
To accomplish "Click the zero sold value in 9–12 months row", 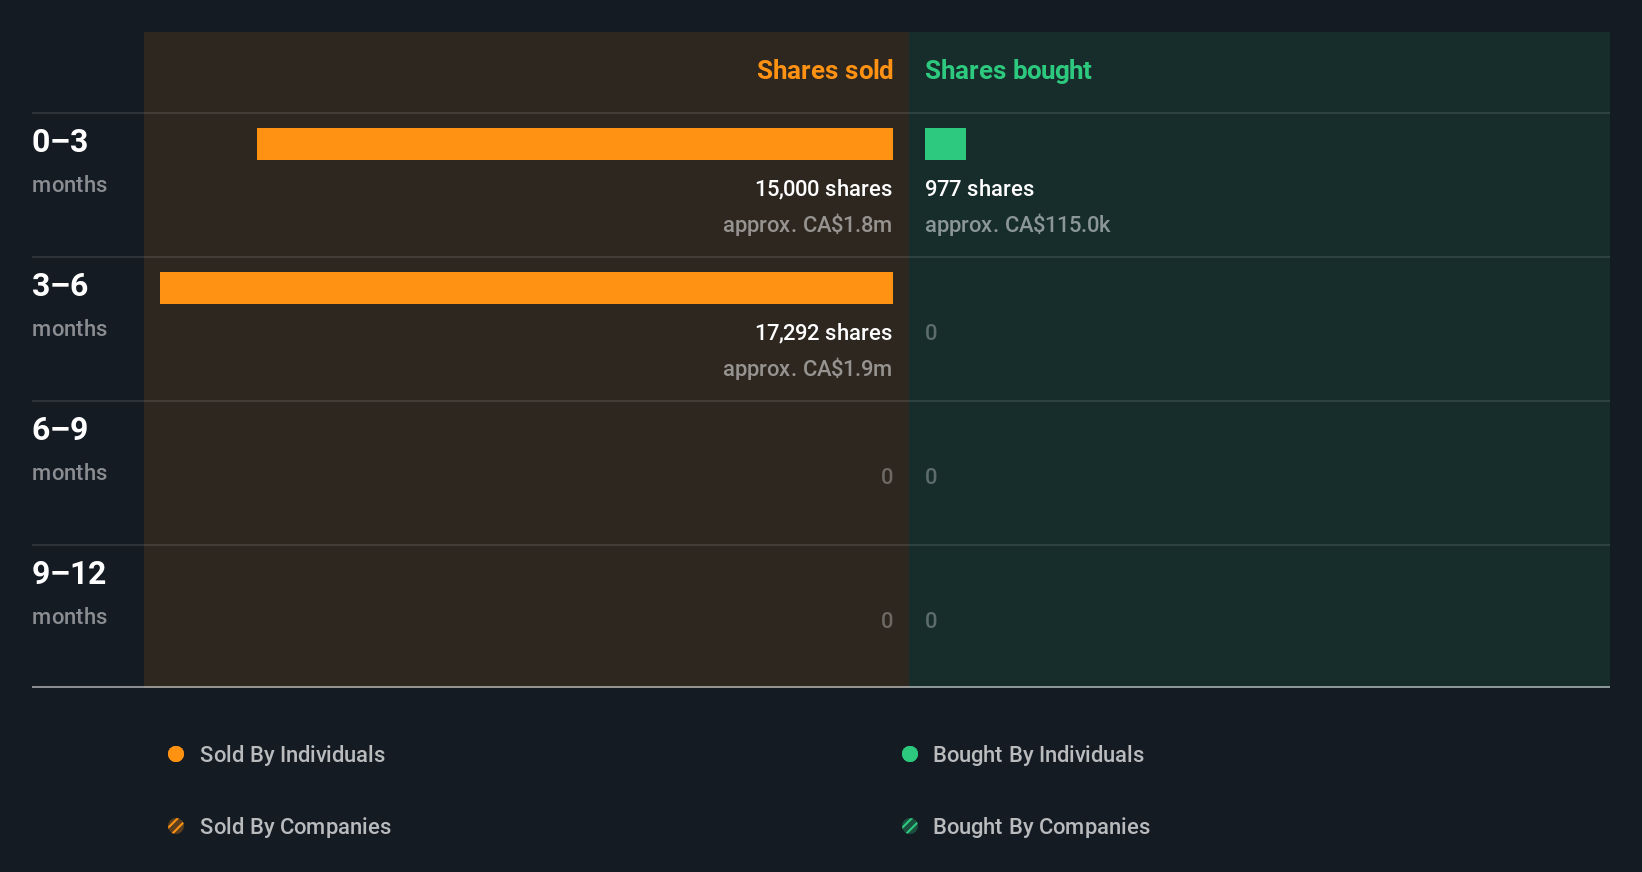I will point(887,620).
